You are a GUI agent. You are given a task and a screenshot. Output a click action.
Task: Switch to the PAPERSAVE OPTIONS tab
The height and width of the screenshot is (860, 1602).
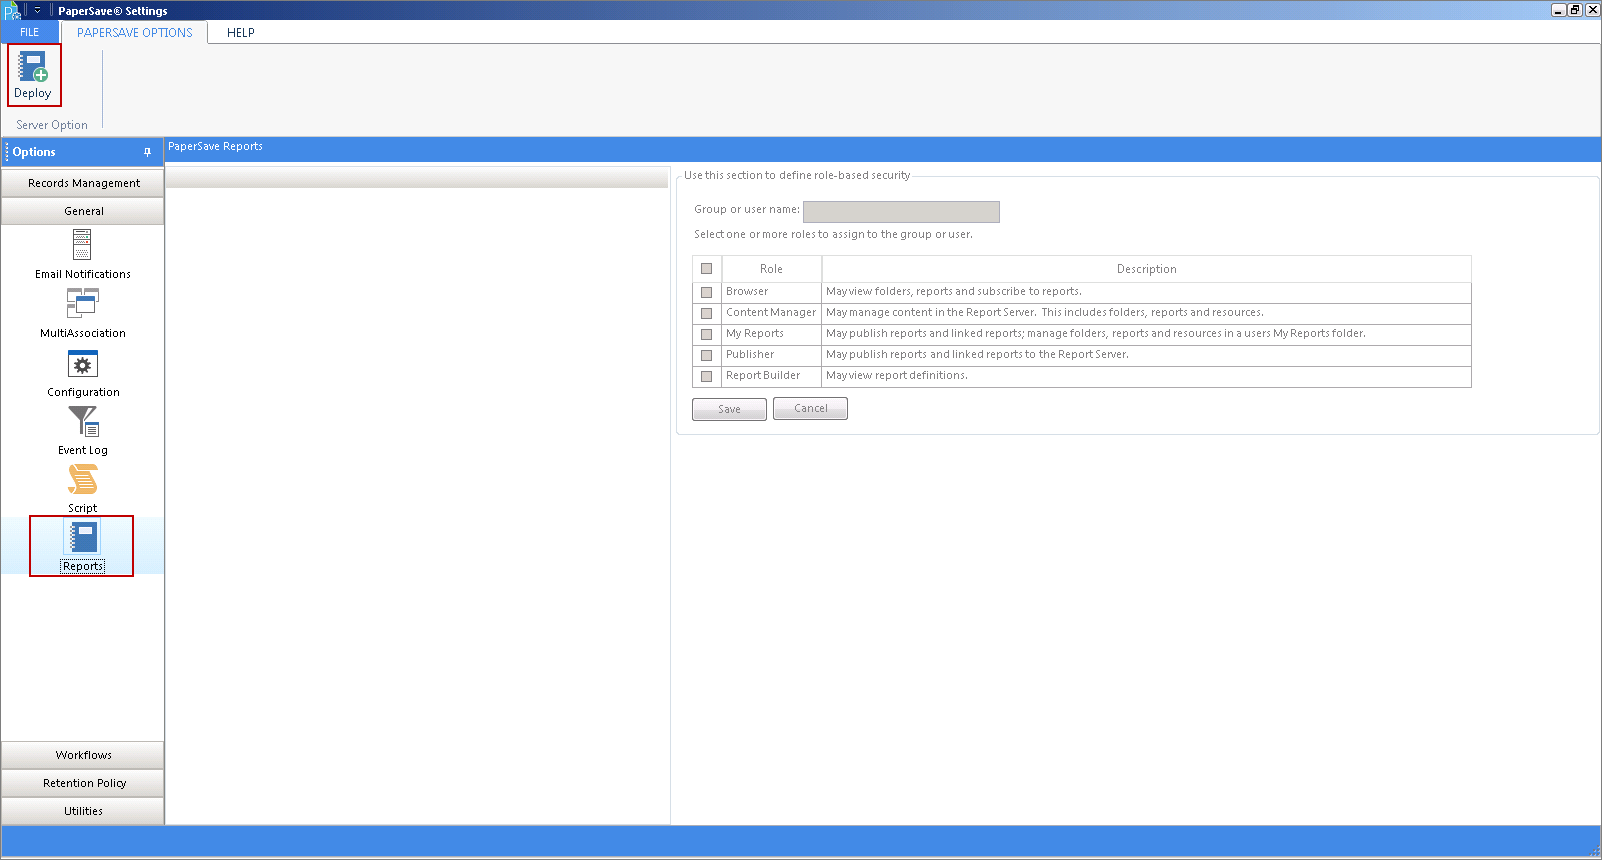point(135,32)
